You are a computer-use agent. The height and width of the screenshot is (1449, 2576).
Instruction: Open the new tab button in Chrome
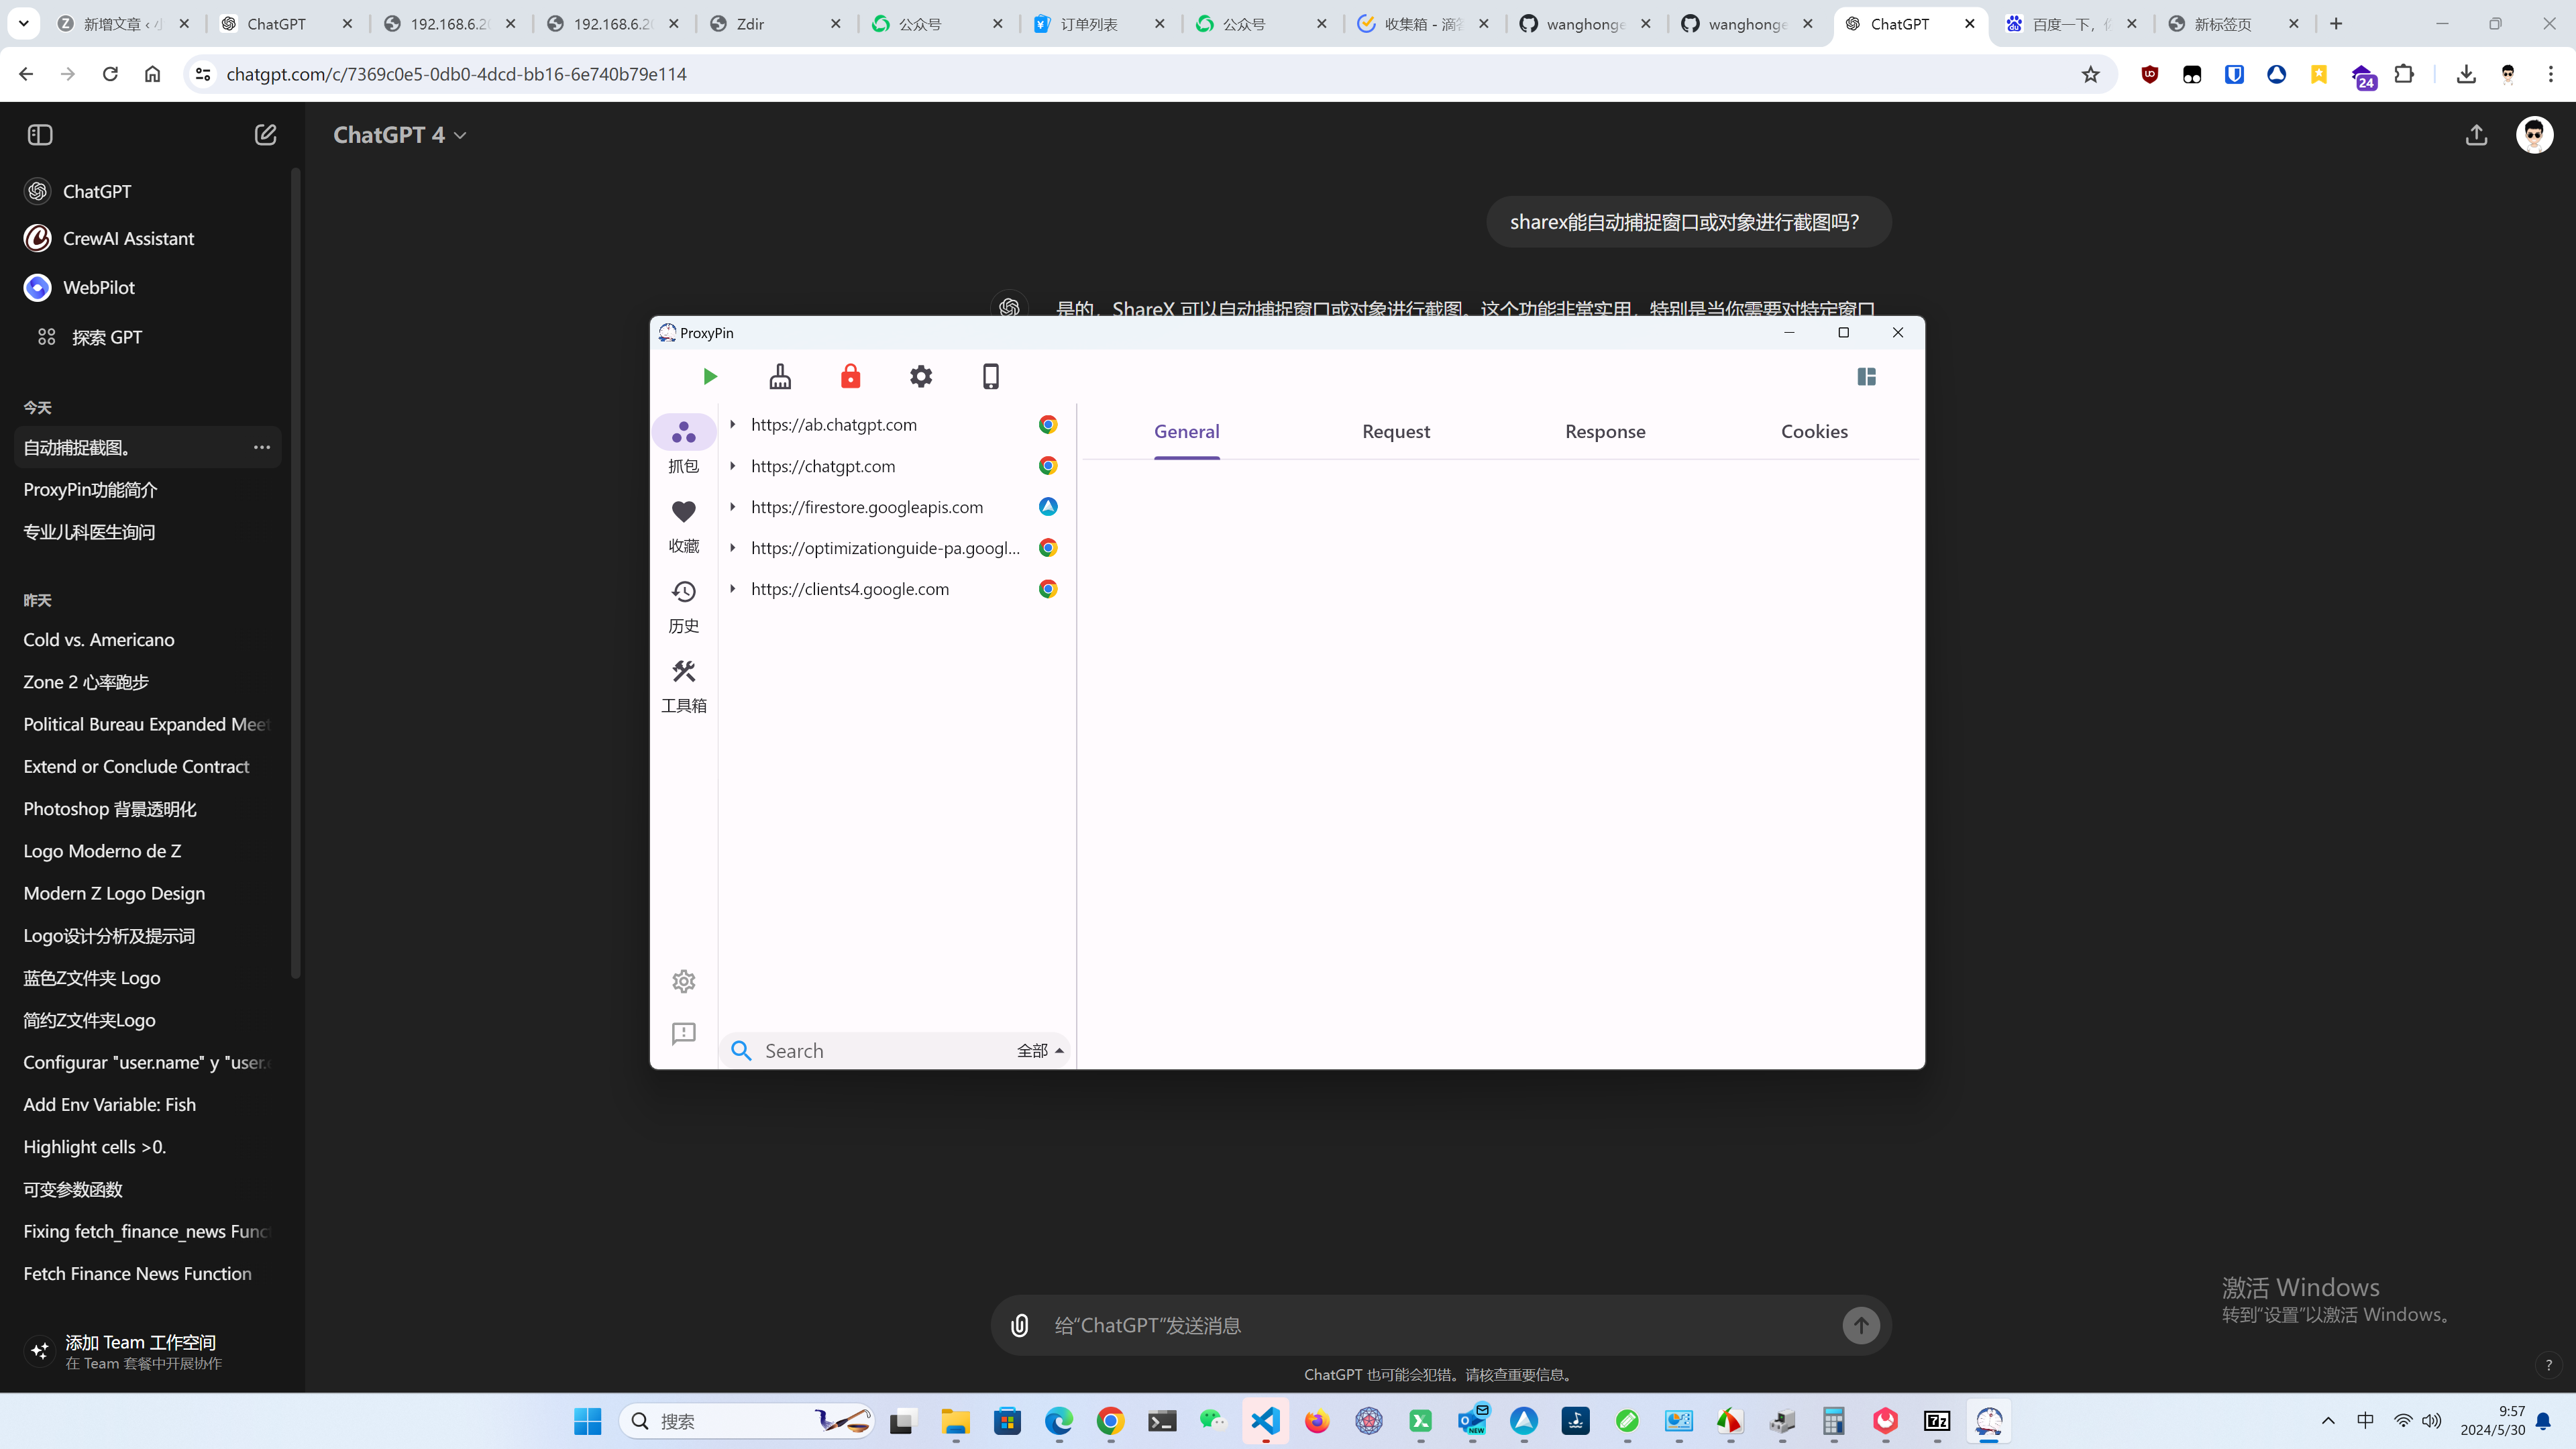[2336, 24]
